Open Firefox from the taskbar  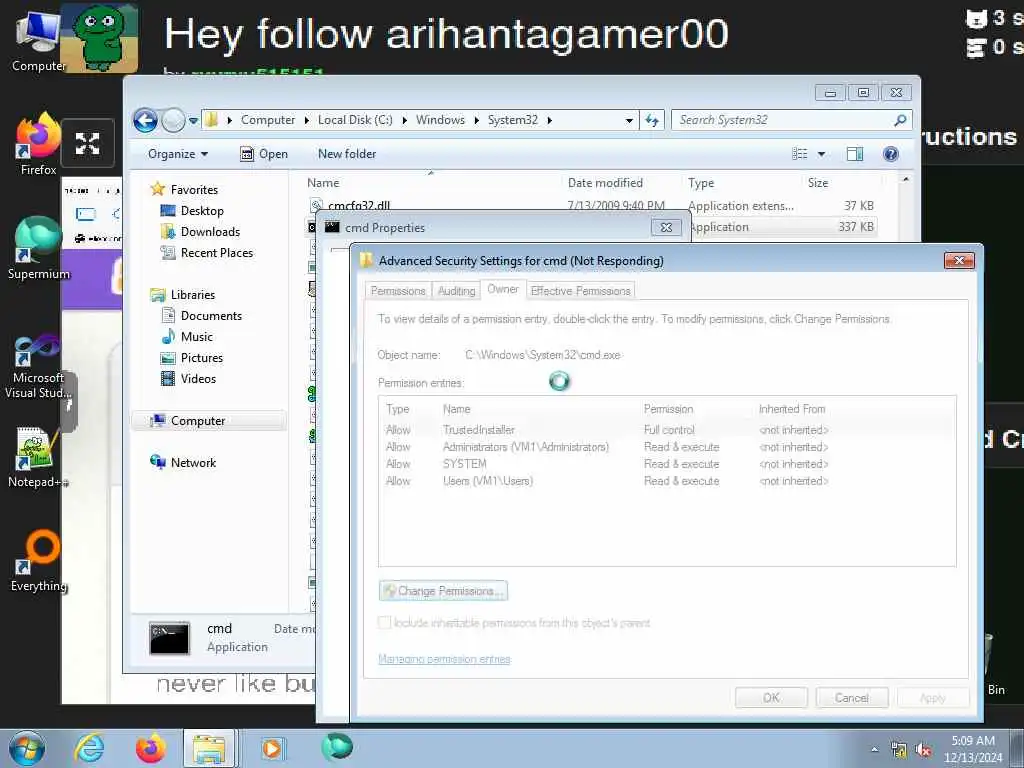tap(150, 748)
